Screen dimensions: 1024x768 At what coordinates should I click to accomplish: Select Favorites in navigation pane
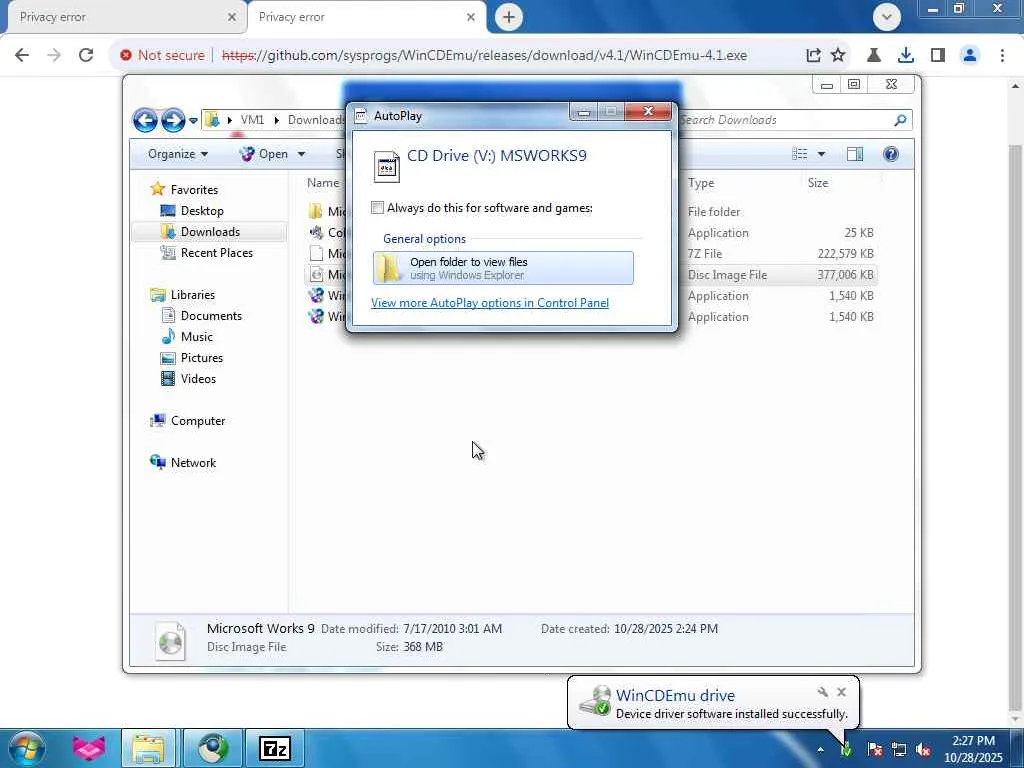194,190
